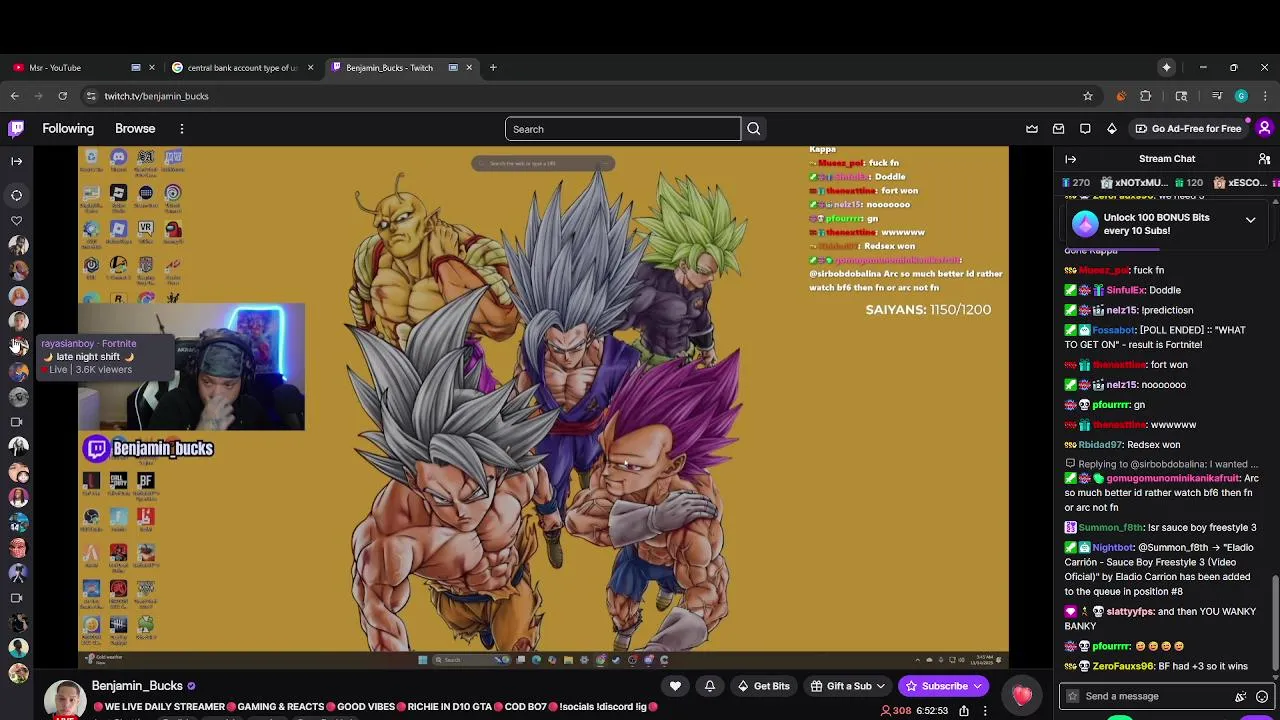
Task: Go back to the previous page
Action: [x=15, y=96]
